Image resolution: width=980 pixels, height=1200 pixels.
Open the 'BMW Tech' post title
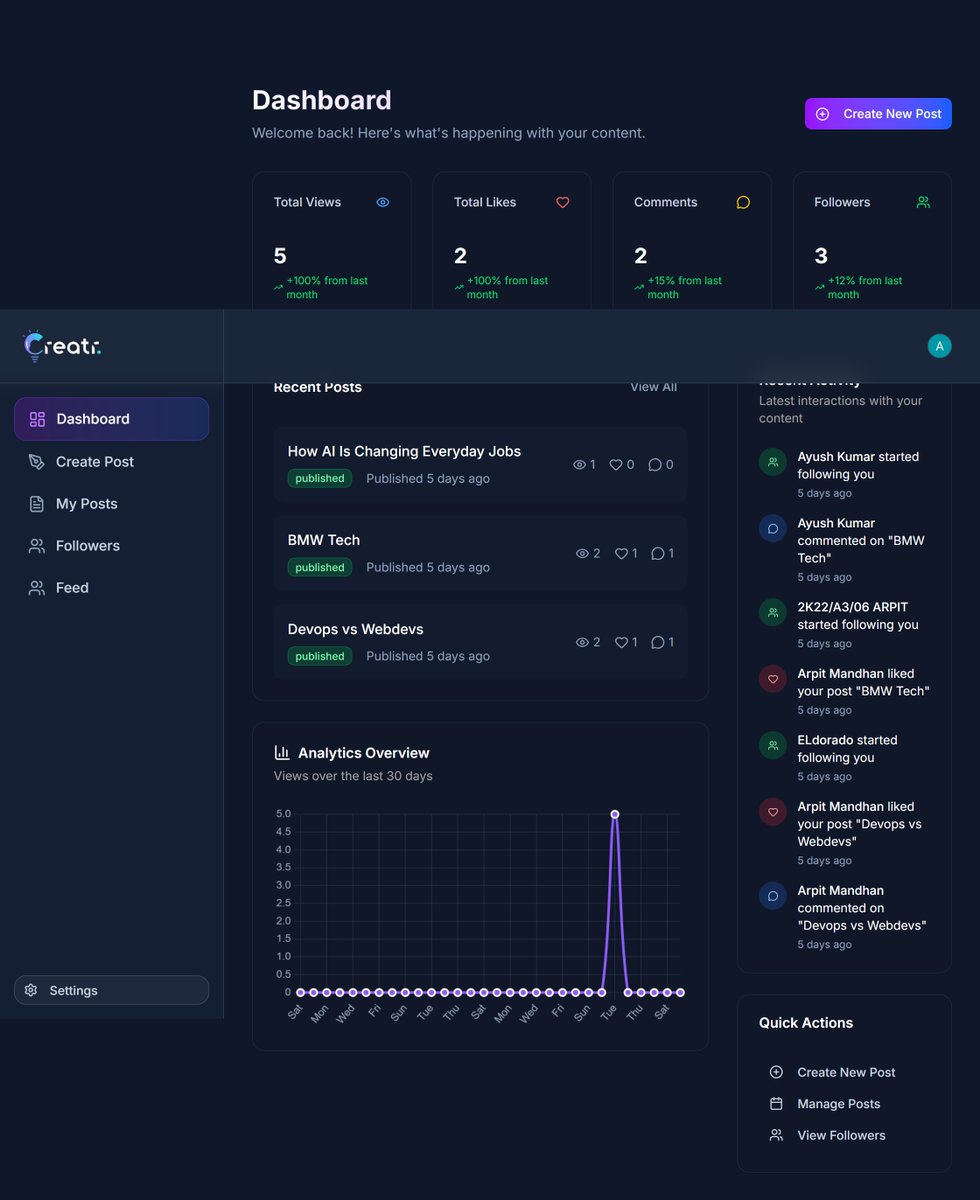pyautogui.click(x=323, y=540)
